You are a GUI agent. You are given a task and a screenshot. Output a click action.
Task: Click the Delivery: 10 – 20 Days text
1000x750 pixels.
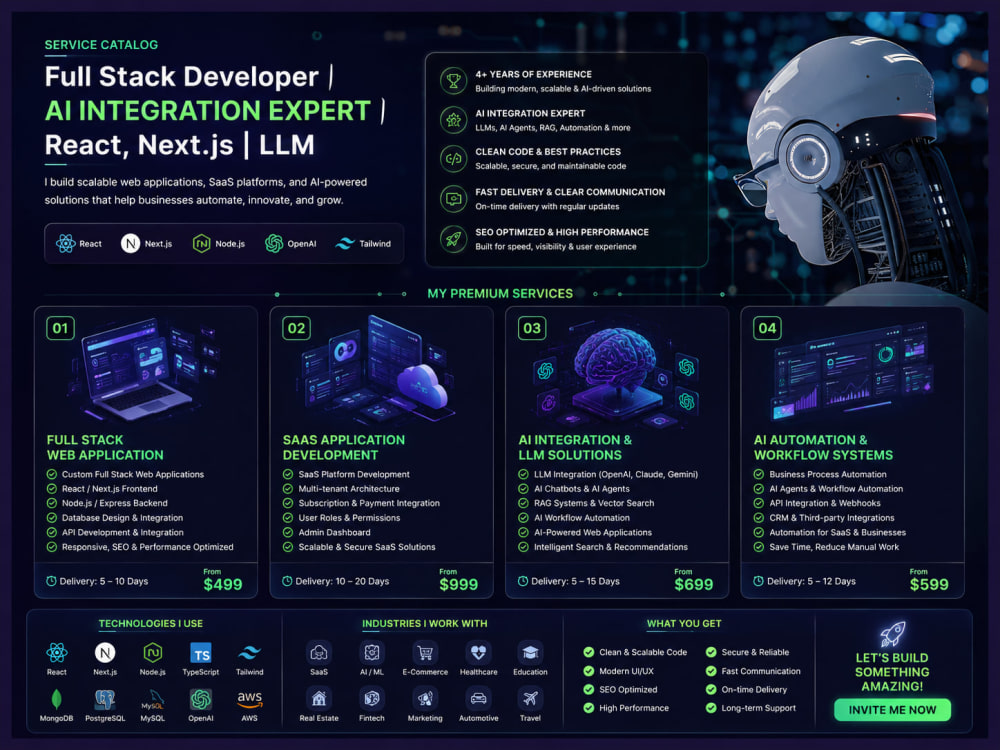coord(342,581)
